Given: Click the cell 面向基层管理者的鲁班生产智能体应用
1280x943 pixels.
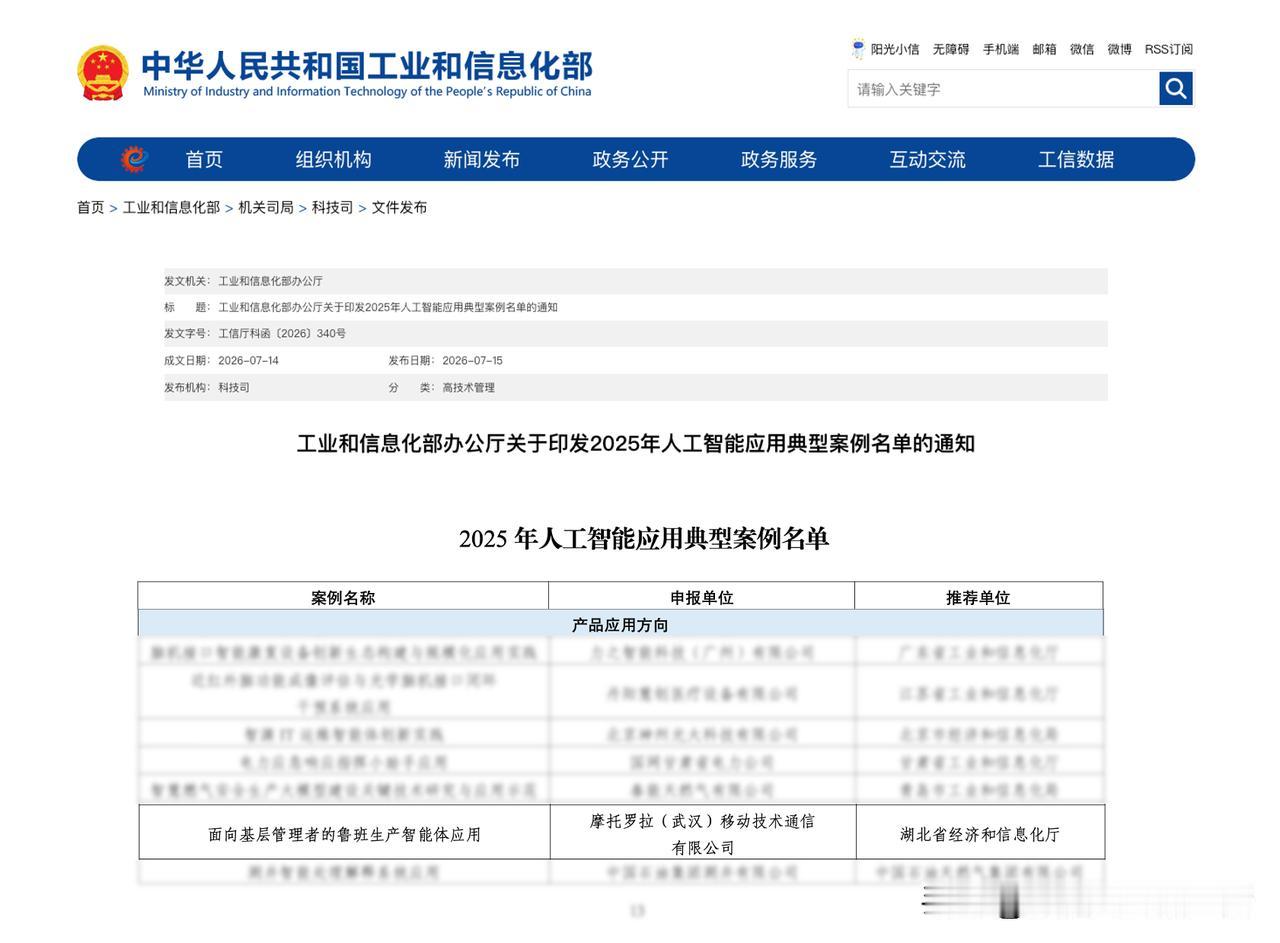Looking at the screenshot, I should [x=344, y=833].
